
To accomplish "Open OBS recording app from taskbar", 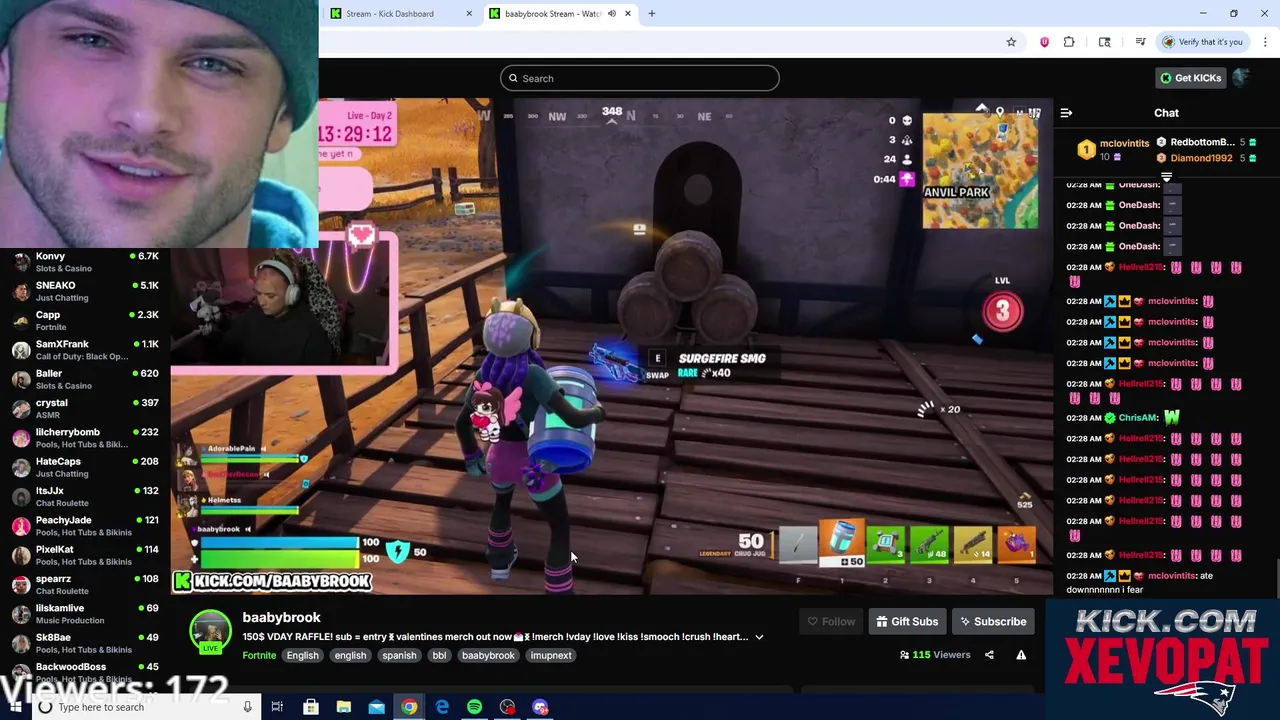I will 507,707.
